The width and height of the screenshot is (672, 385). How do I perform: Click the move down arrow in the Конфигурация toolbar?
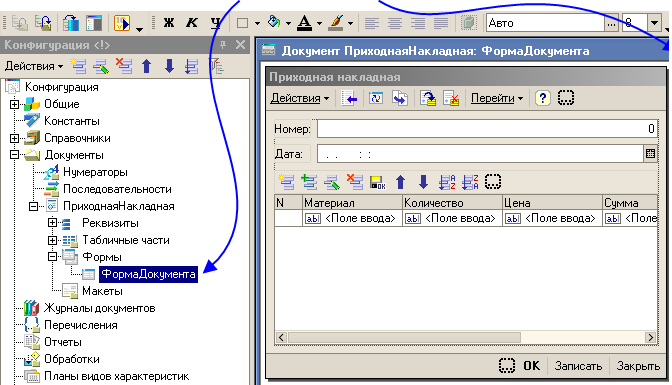coord(169,66)
